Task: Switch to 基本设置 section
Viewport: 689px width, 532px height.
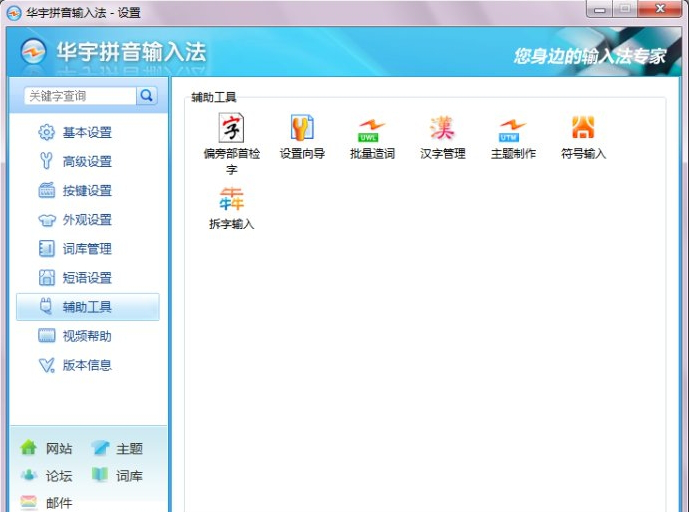Action: (88, 132)
